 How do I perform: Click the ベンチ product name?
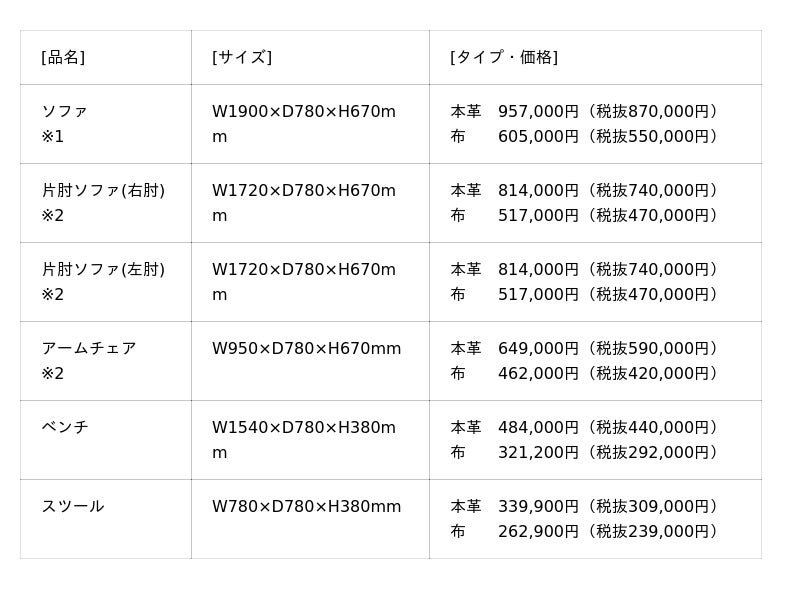65,428
